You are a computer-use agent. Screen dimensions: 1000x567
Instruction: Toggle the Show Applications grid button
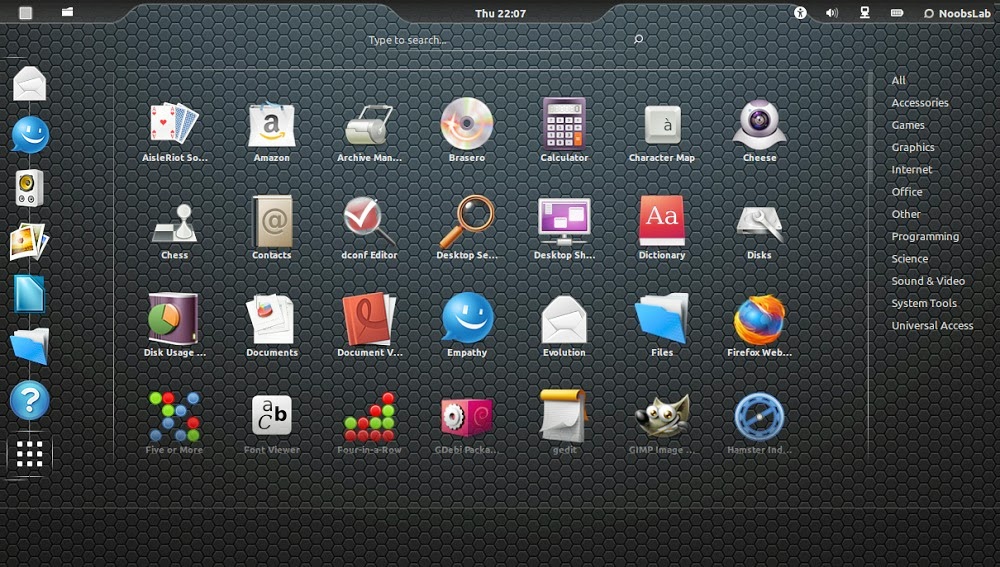click(29, 454)
